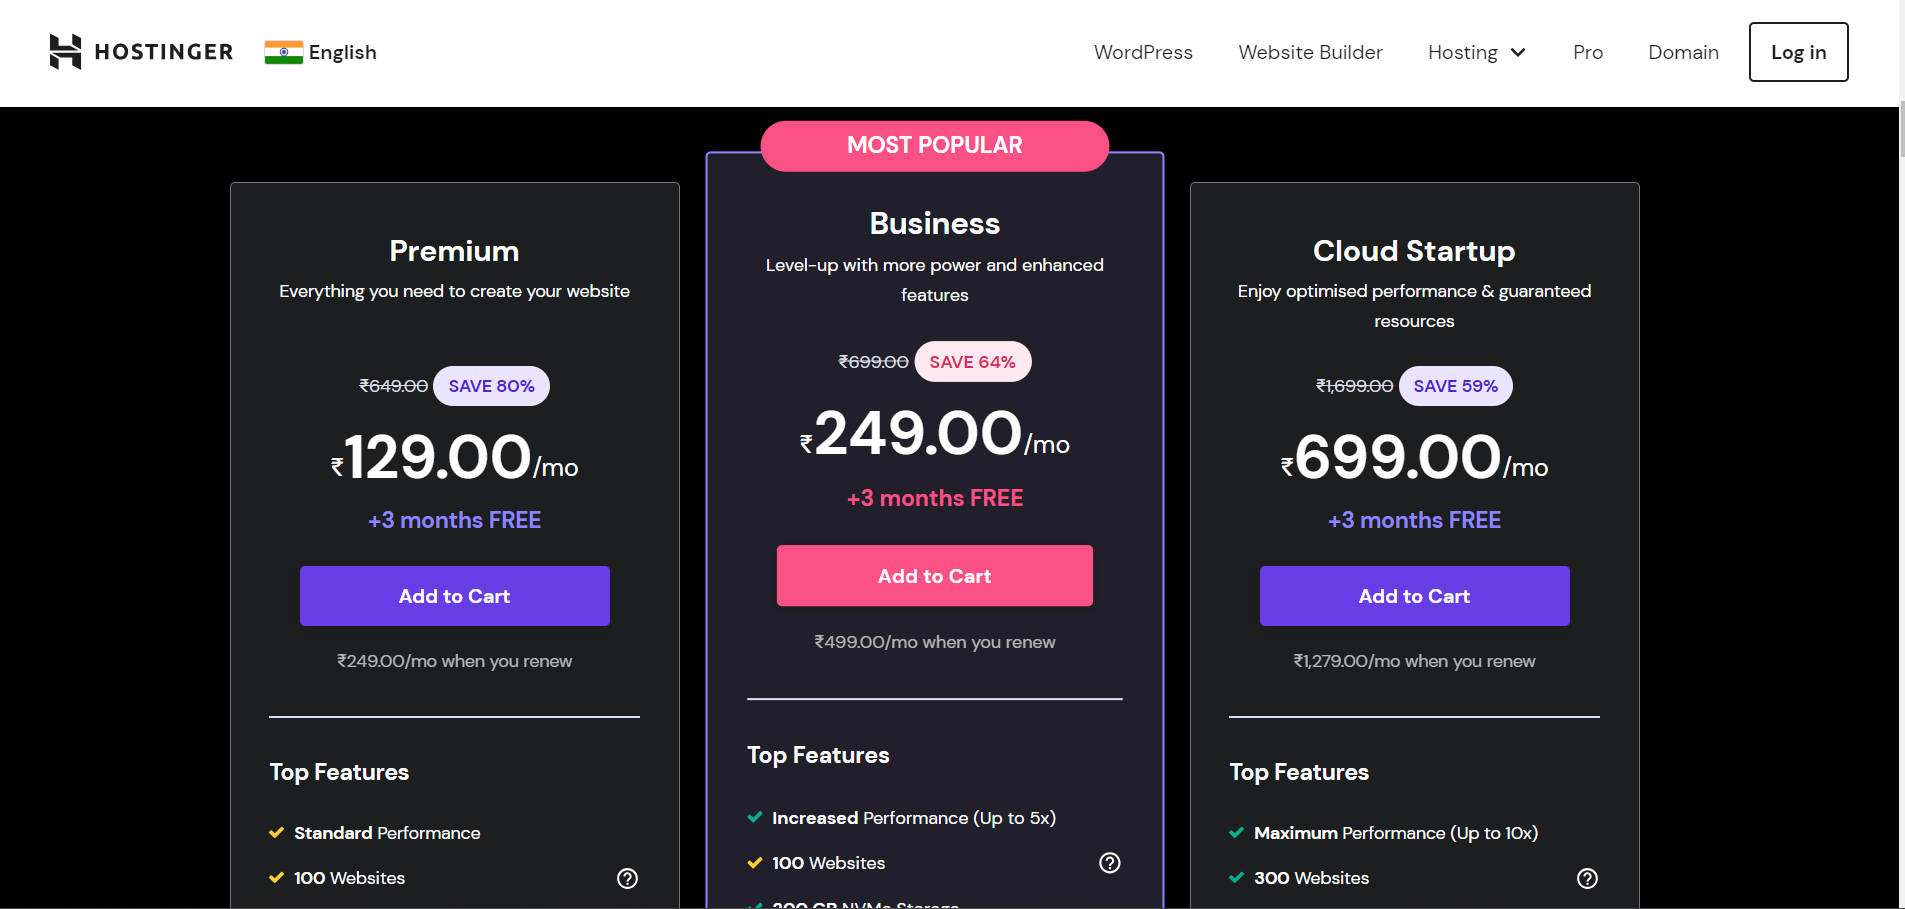Click Business's pink +3 months FREE text
This screenshot has width=1905, height=909.
click(935, 498)
